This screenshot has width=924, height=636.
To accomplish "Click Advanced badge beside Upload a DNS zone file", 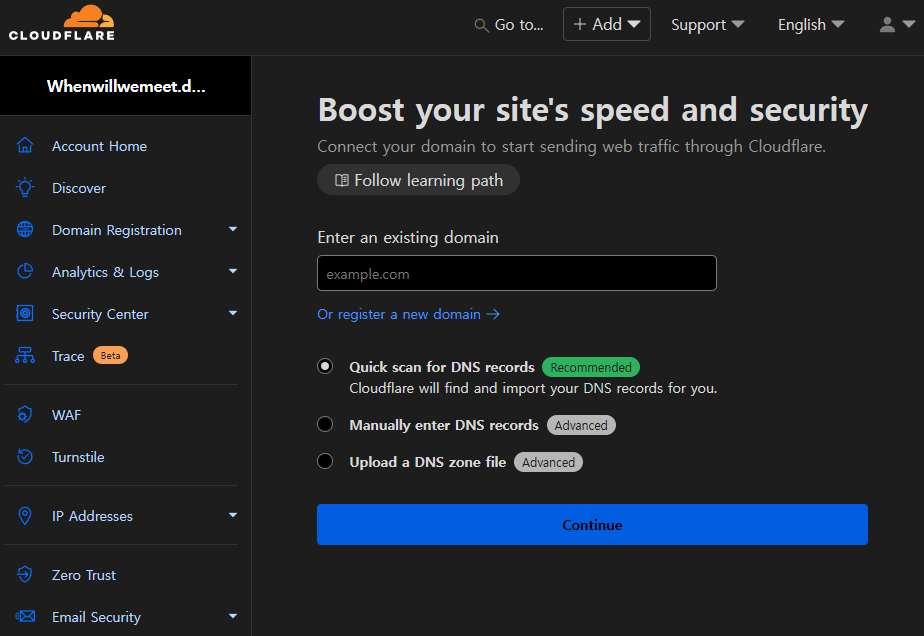I will pyautogui.click(x=548, y=462).
